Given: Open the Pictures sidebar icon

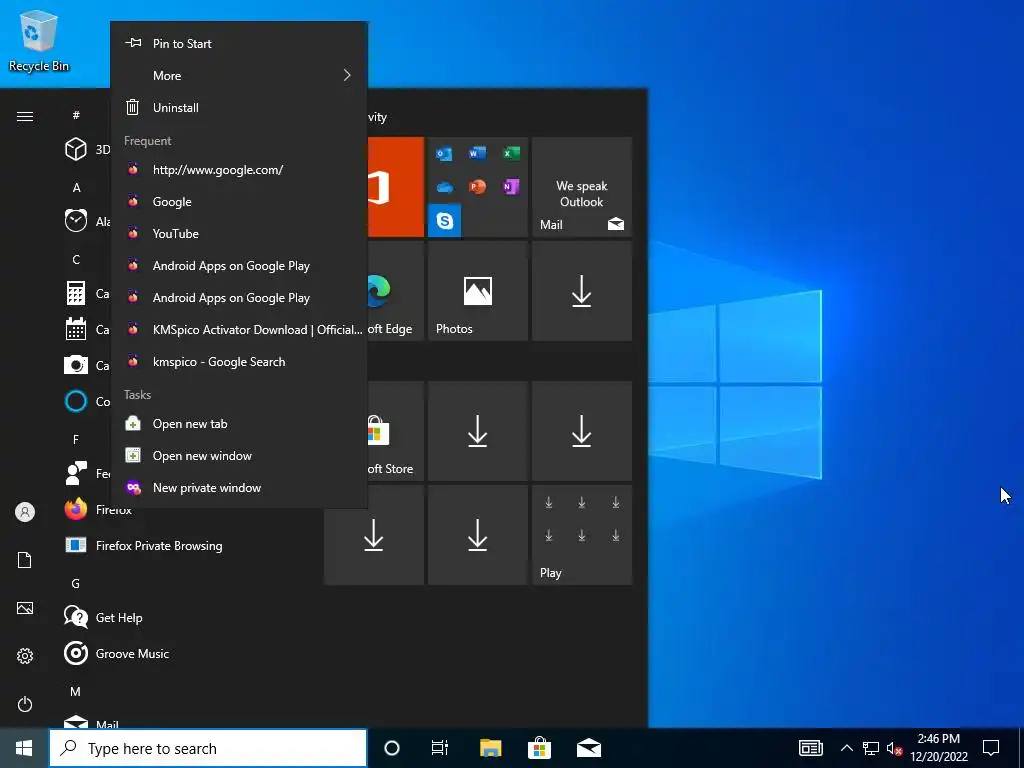Looking at the screenshot, I should tap(25, 608).
